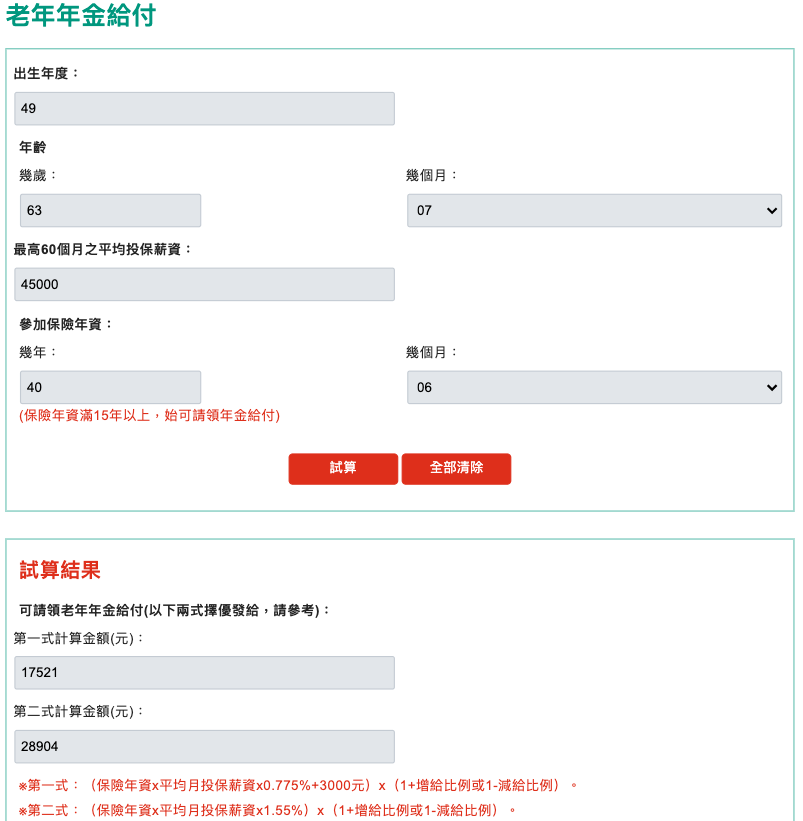803x821 pixels.
Task: Select the 平均投保薪資 field containing 45000
Action: tap(204, 284)
